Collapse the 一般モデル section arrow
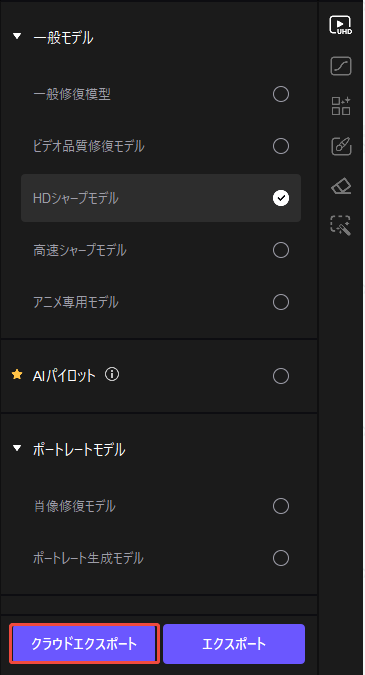The image size is (365, 675). (x=17, y=36)
